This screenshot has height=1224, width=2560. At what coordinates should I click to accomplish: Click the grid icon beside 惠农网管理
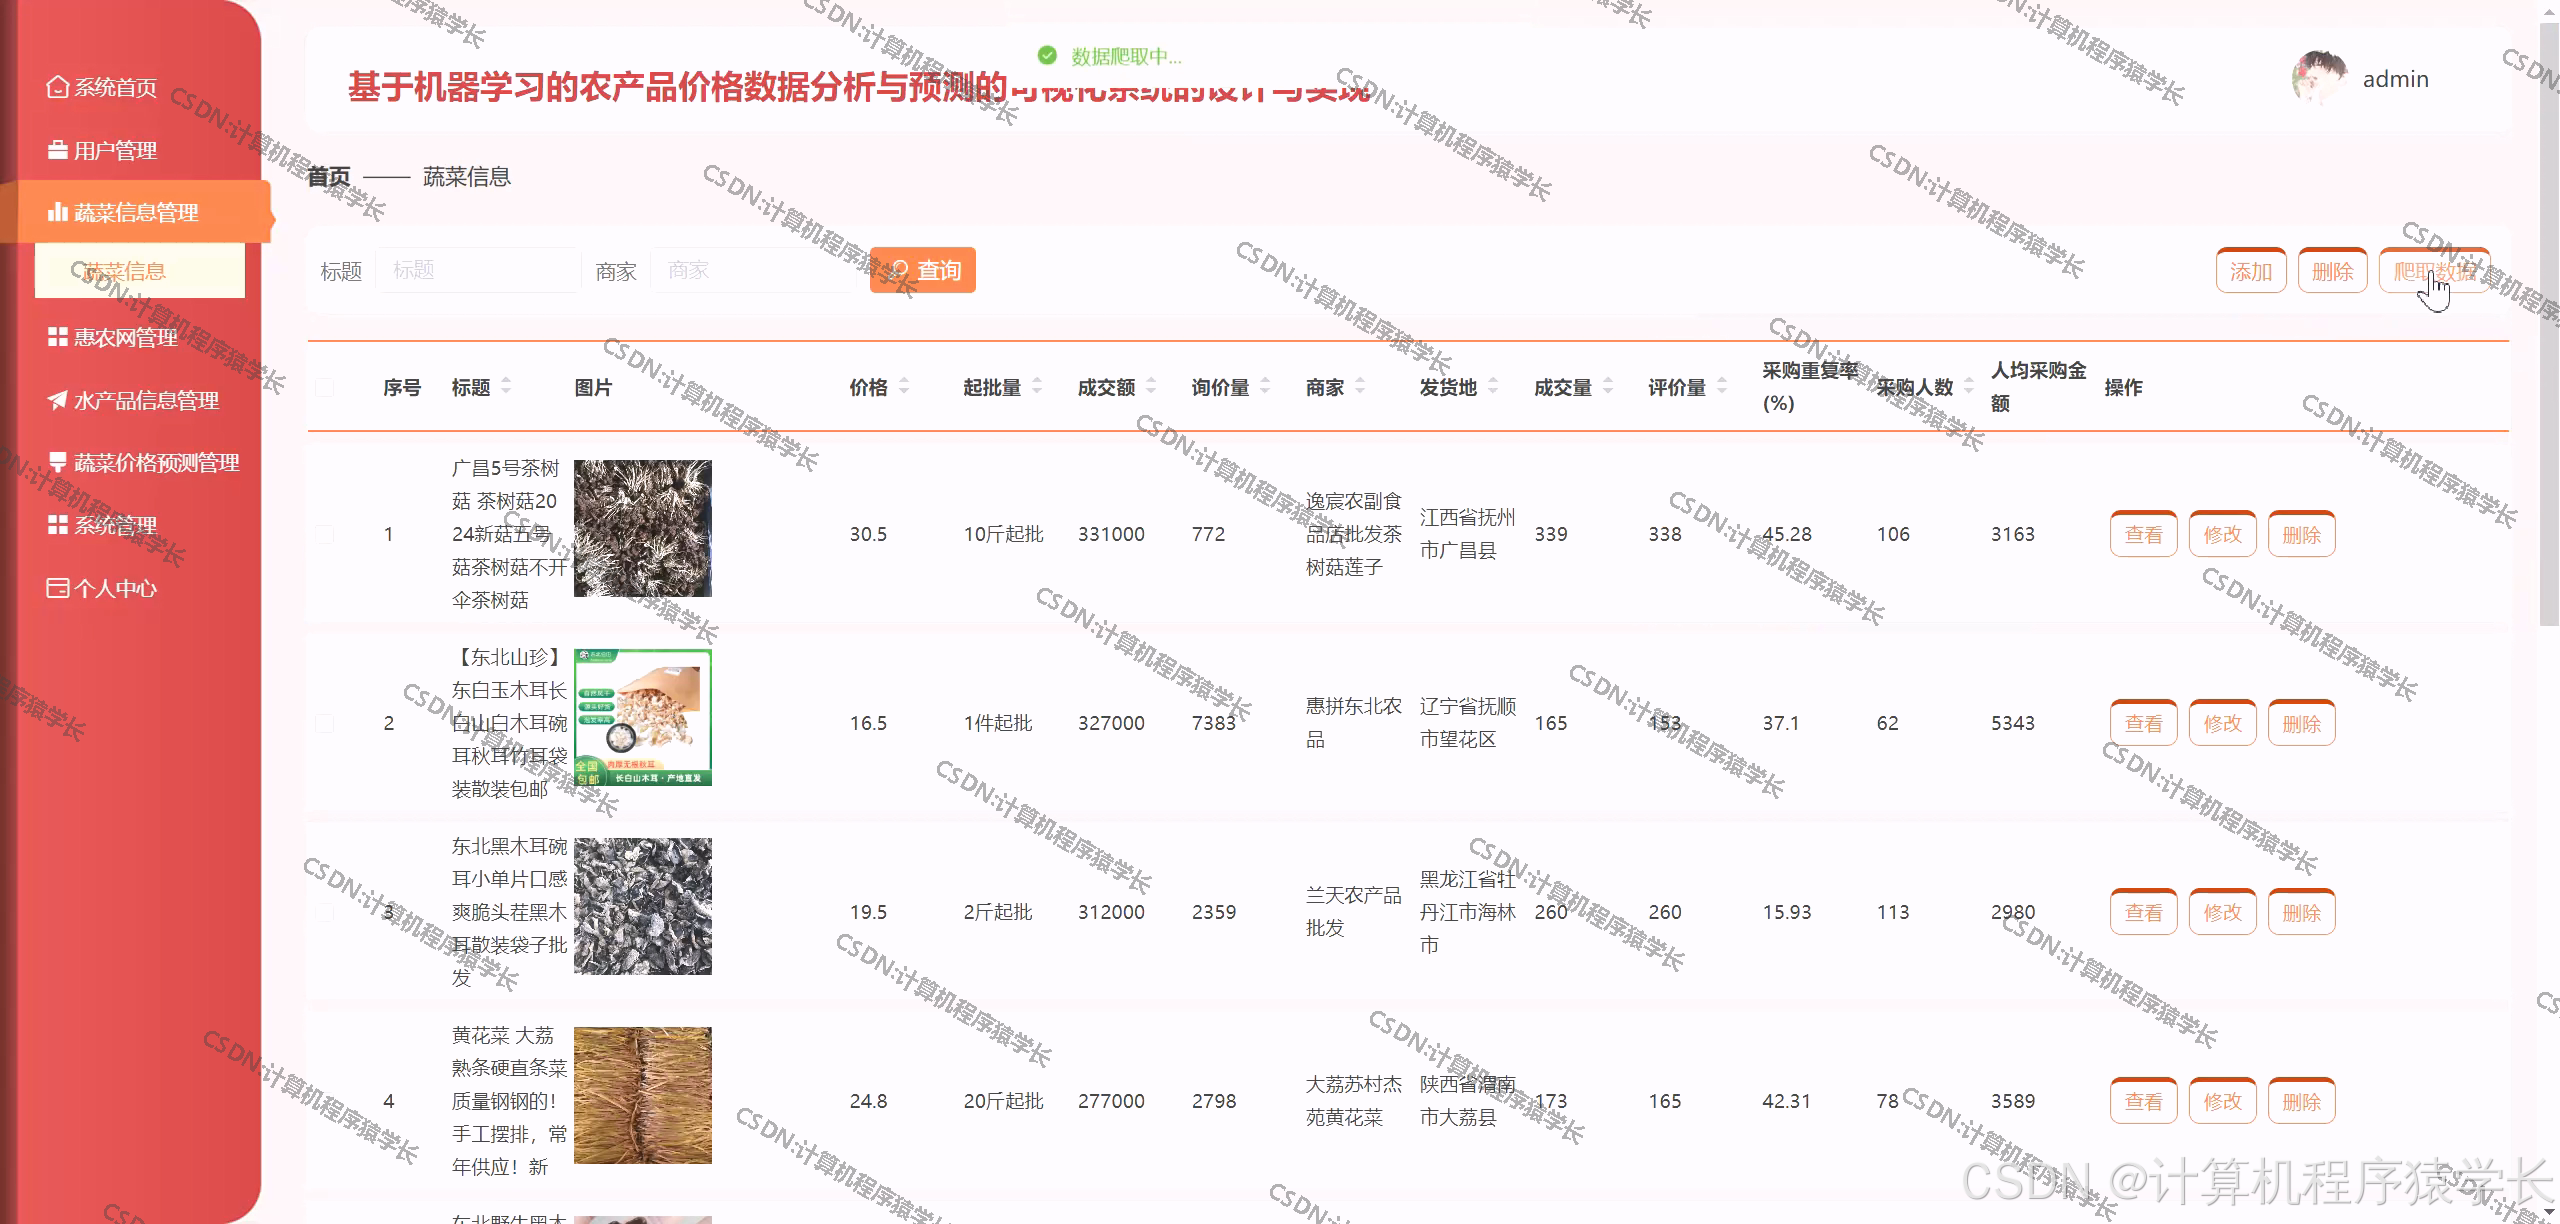tap(58, 337)
